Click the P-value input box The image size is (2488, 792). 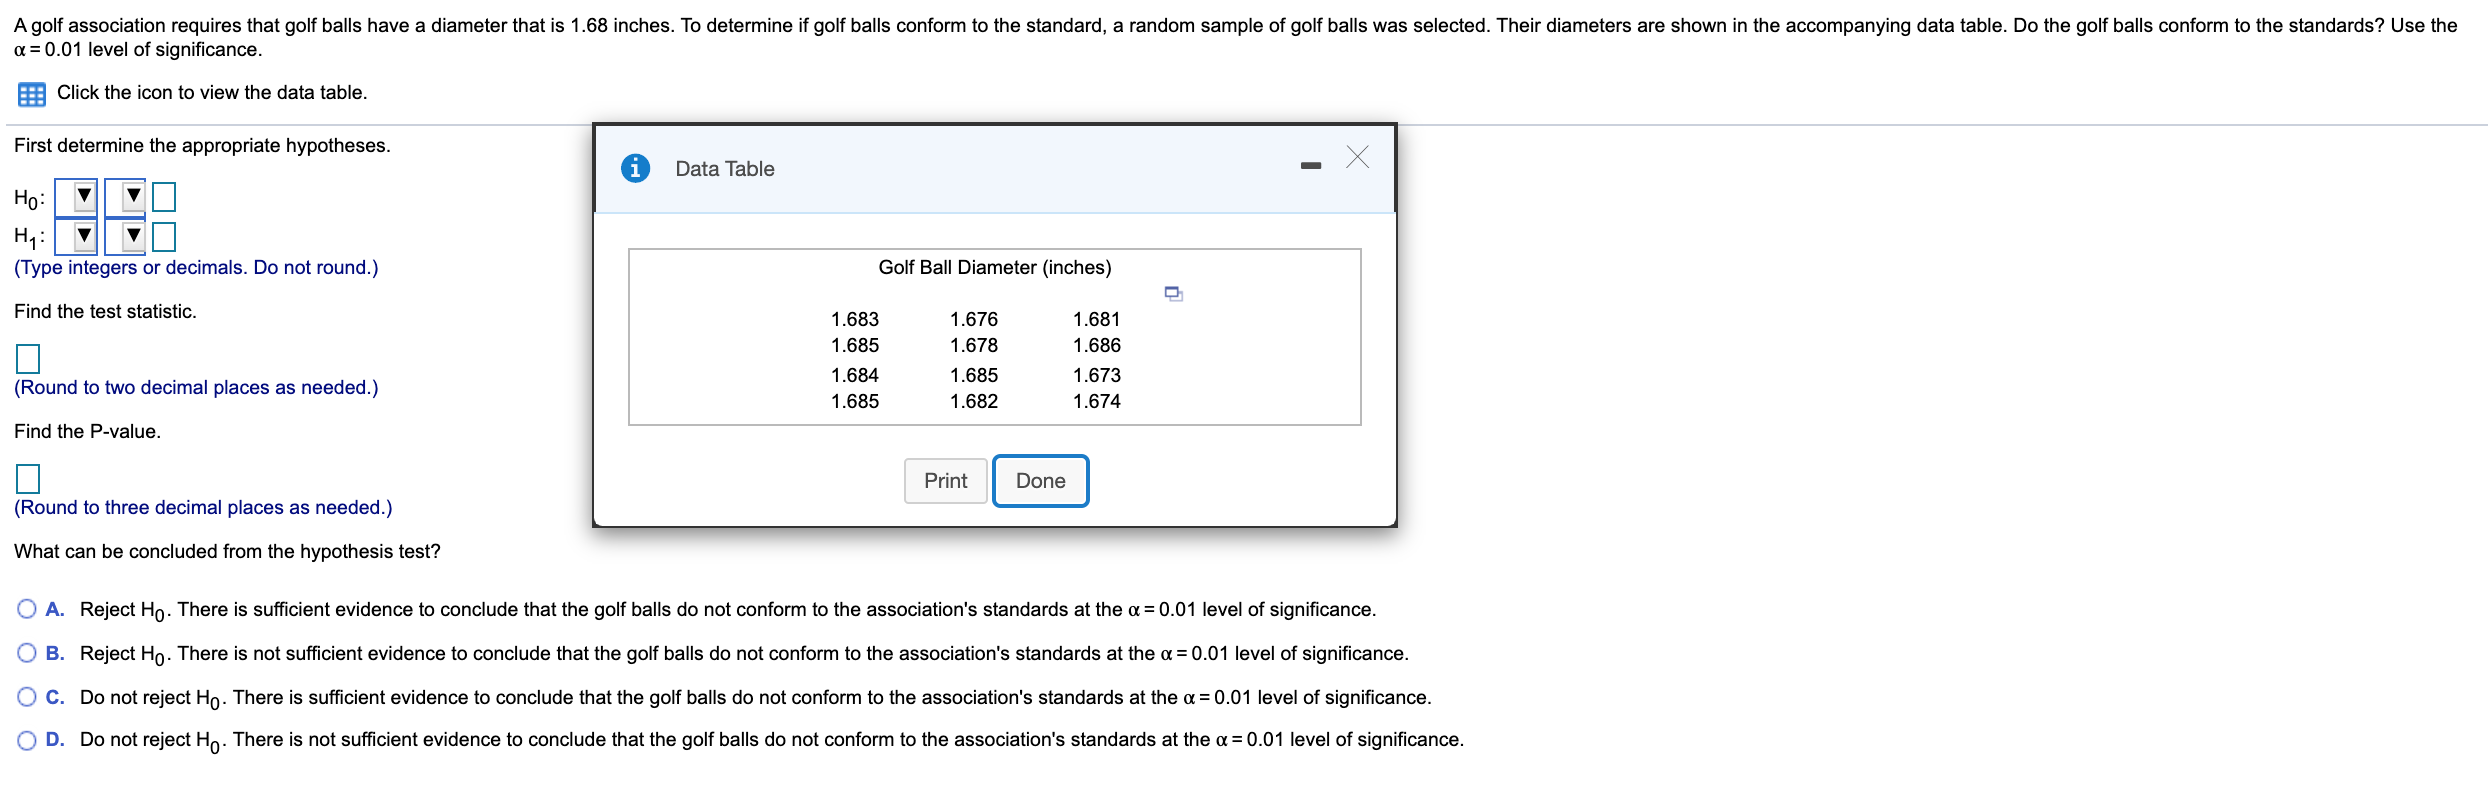coord(28,479)
